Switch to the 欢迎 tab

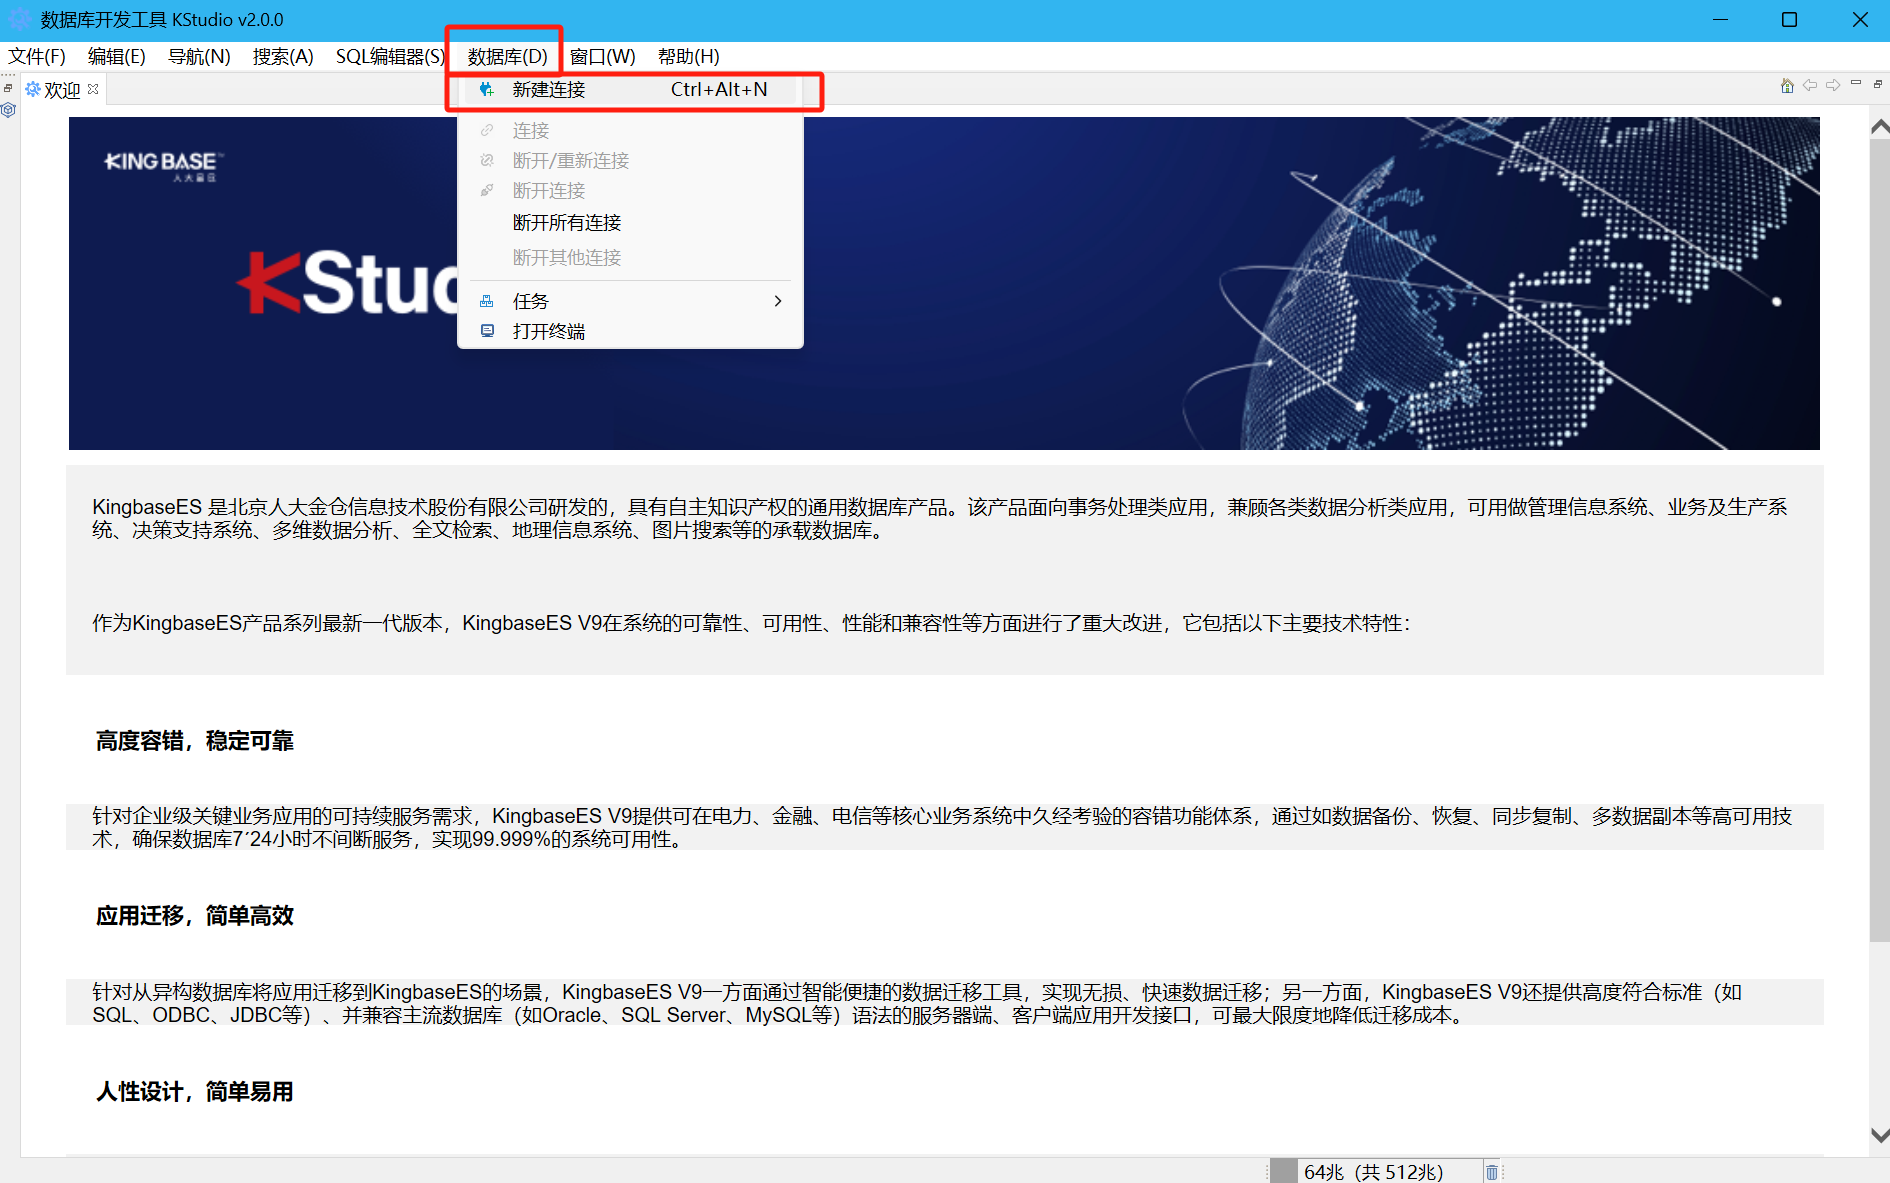pyautogui.click(x=62, y=90)
